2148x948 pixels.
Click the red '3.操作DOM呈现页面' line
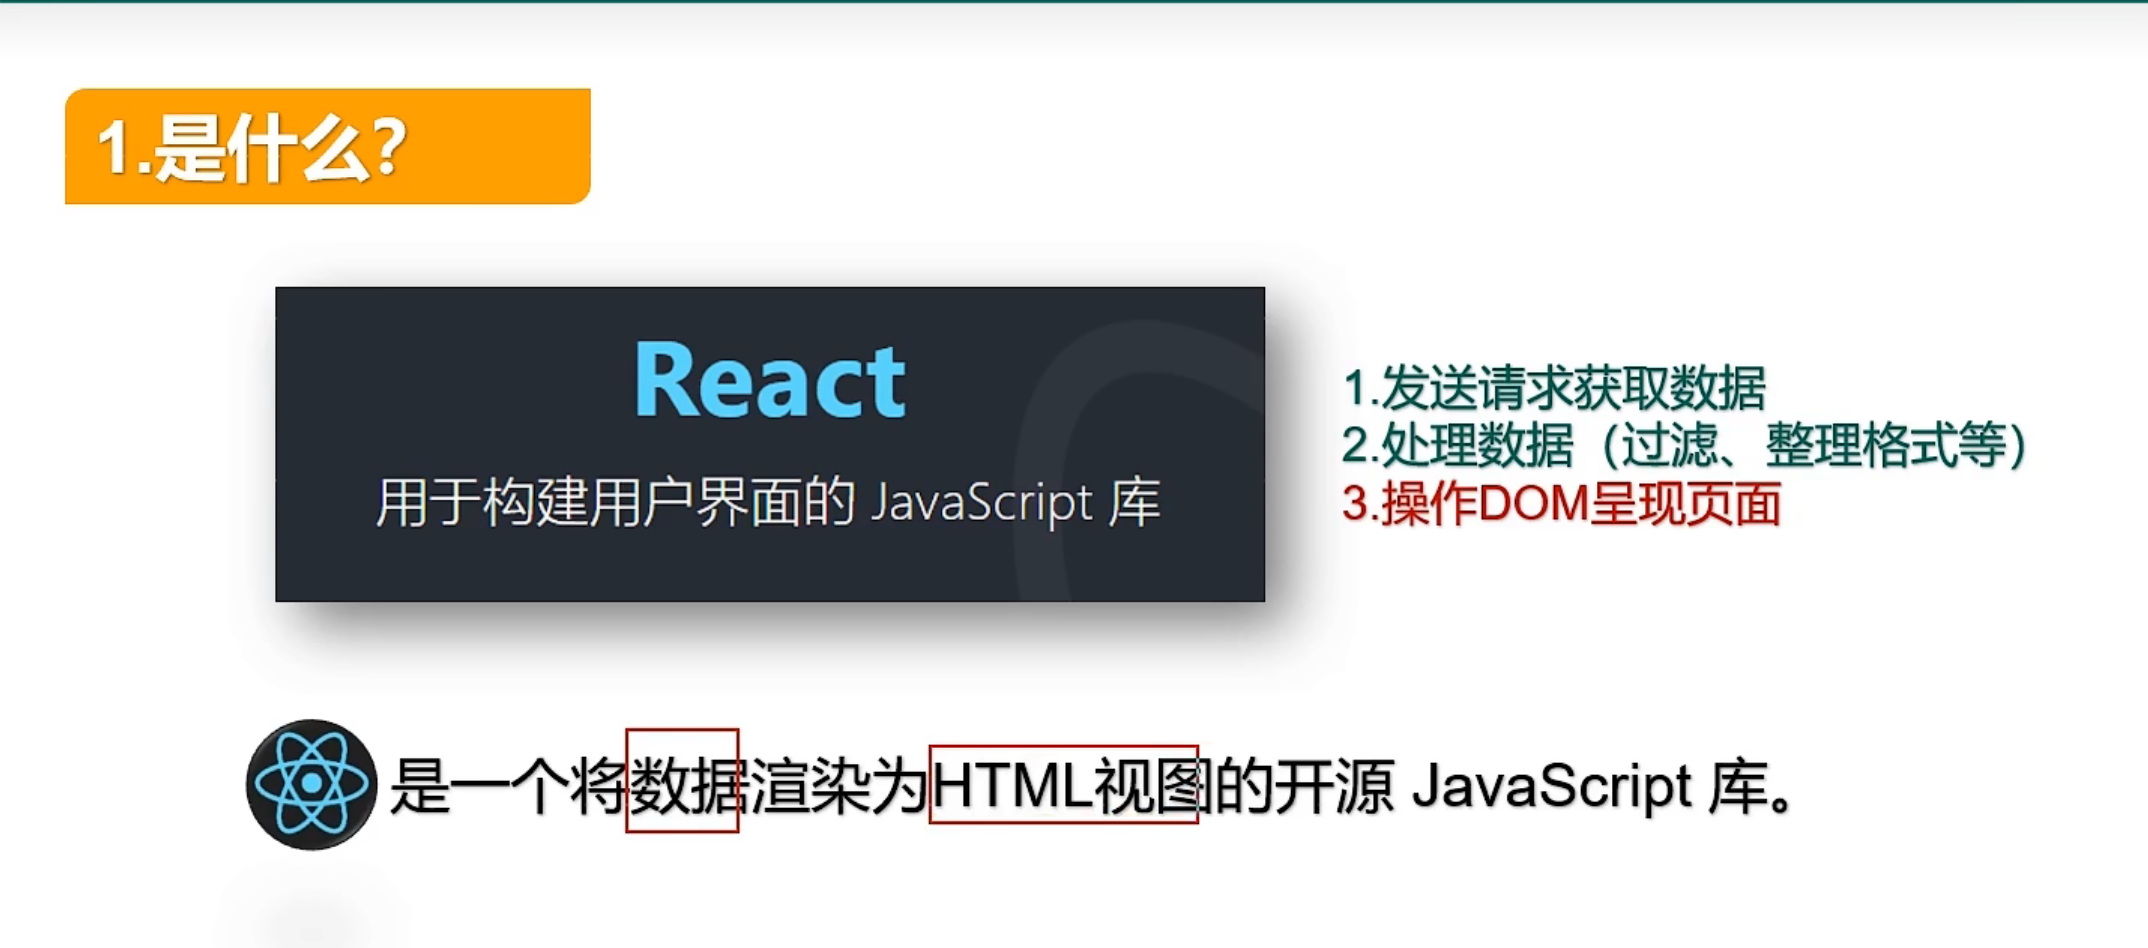[x=1561, y=503]
